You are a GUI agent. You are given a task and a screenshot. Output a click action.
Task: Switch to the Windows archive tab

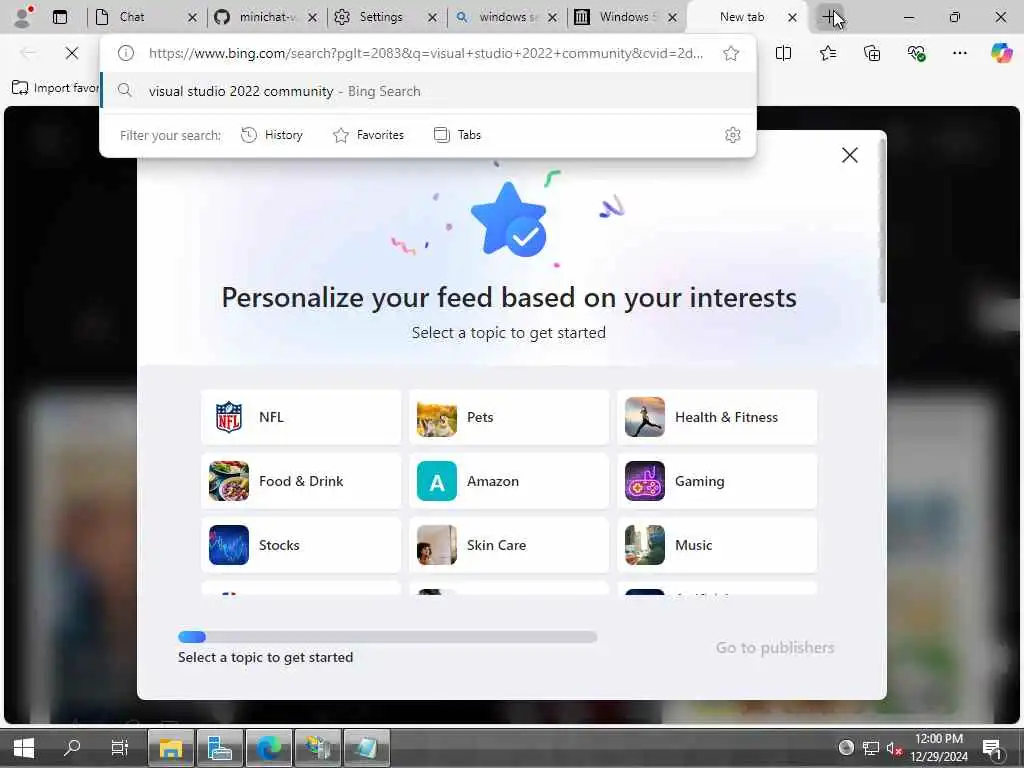(x=626, y=17)
